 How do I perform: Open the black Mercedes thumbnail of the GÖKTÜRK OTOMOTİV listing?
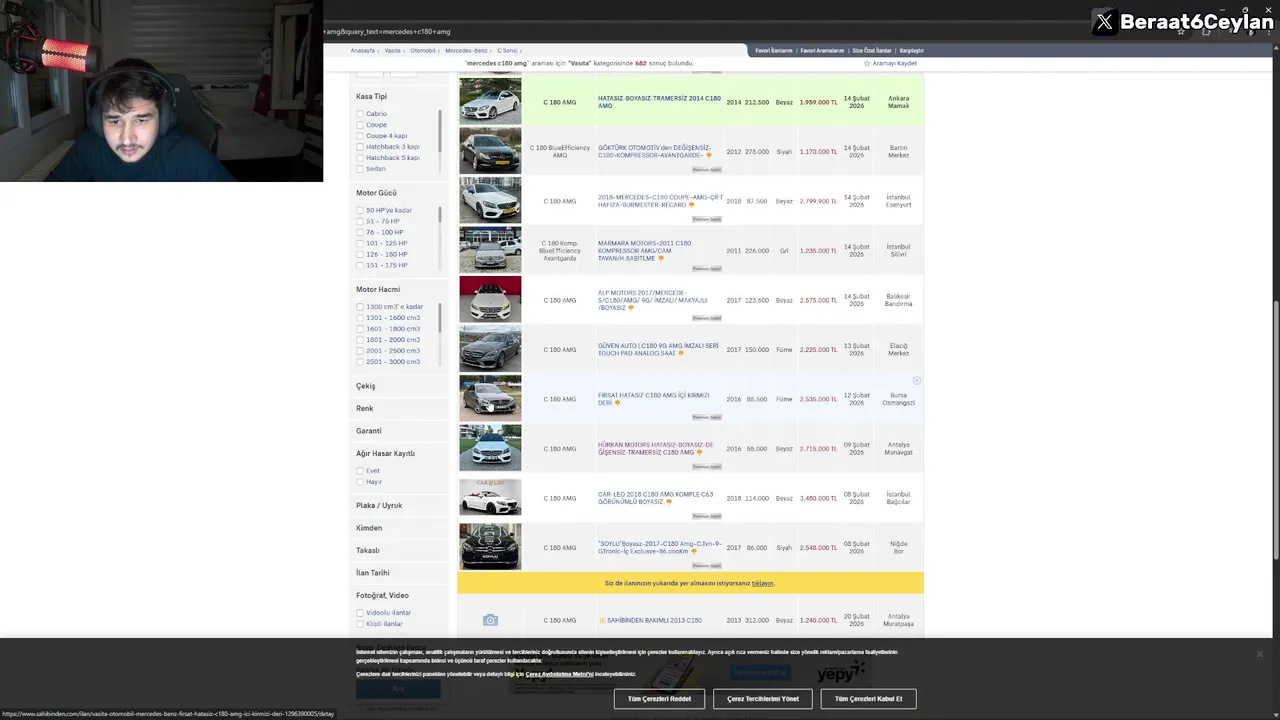tap(490, 151)
